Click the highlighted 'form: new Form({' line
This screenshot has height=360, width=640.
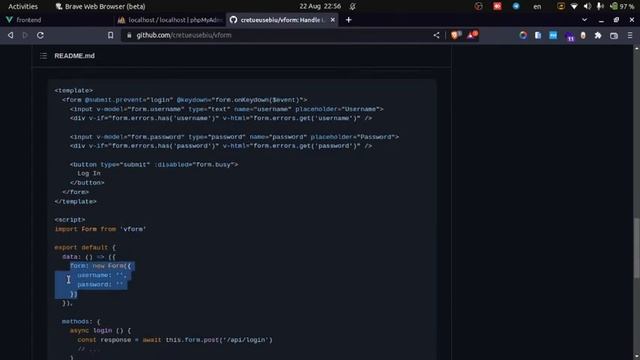pyautogui.click(x=100, y=266)
